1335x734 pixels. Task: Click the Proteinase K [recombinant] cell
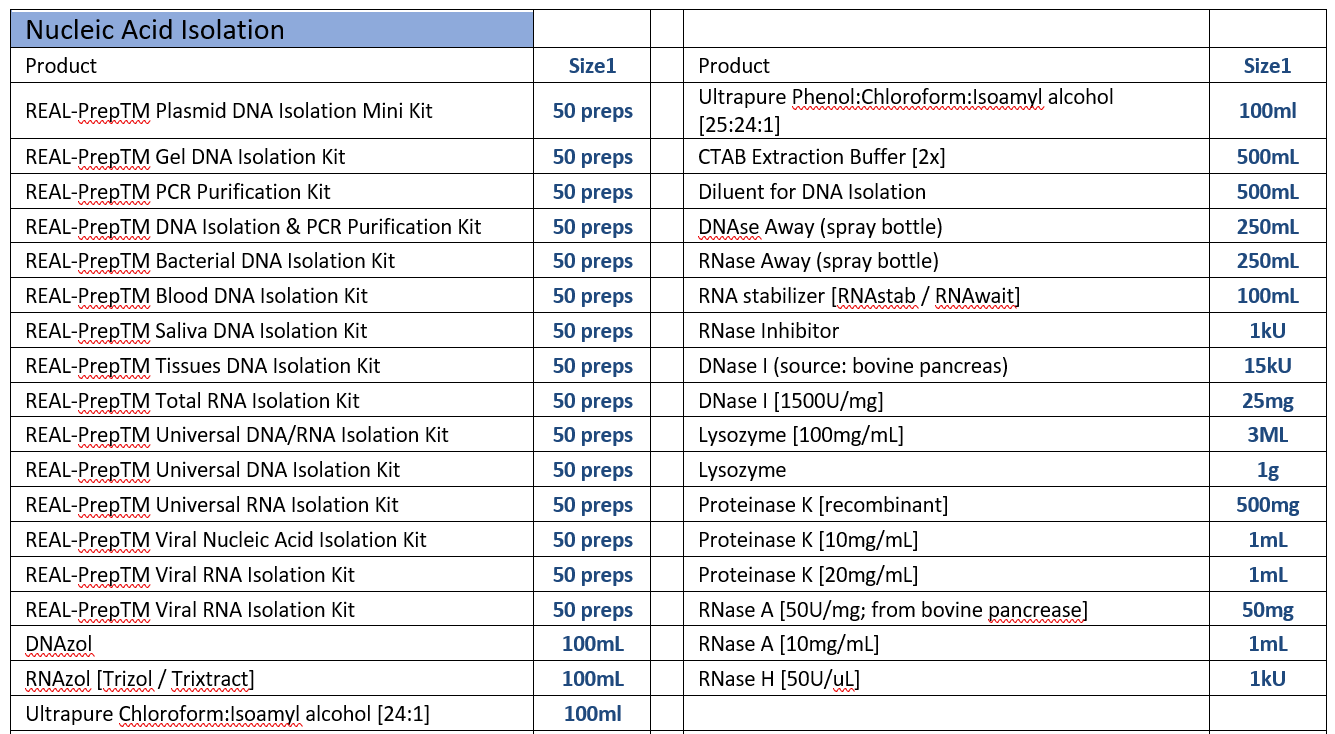click(823, 505)
